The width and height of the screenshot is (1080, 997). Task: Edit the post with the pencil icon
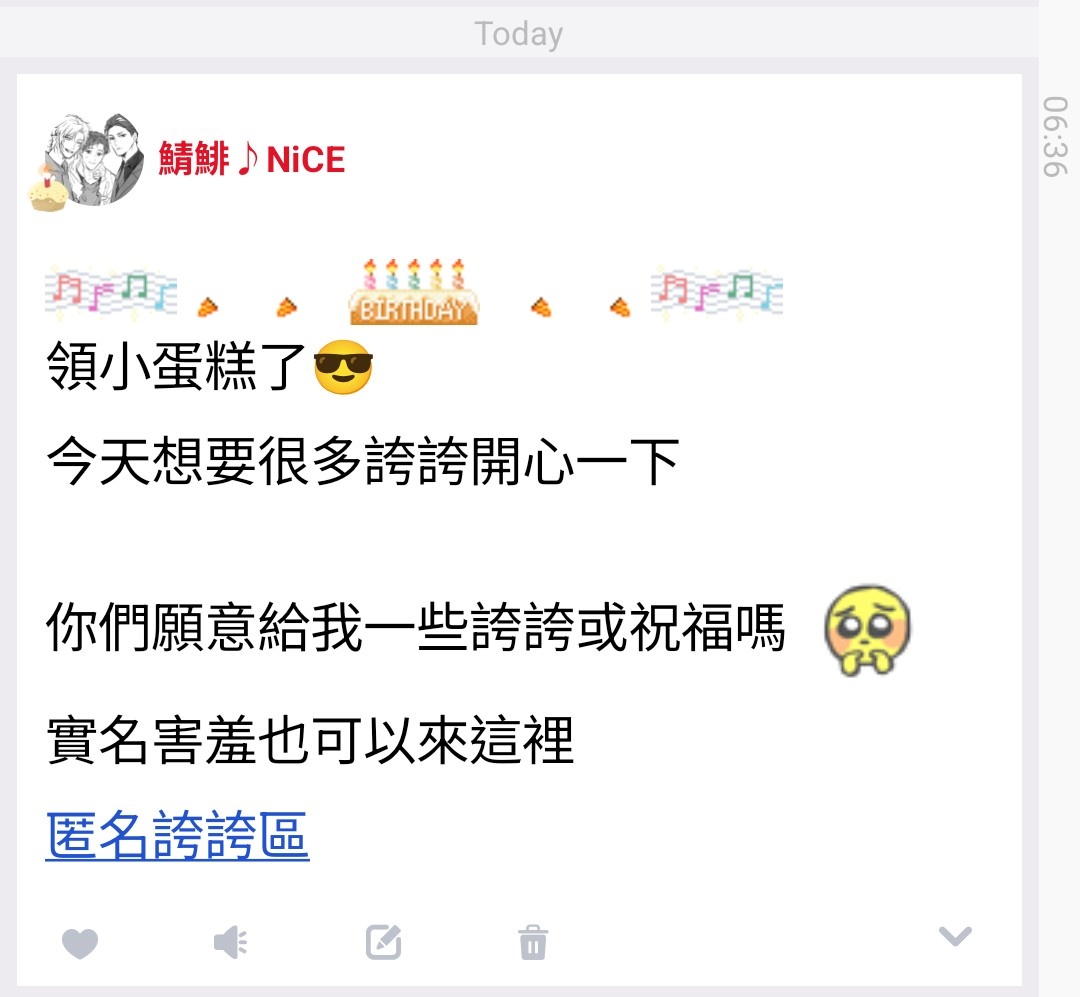click(x=384, y=942)
